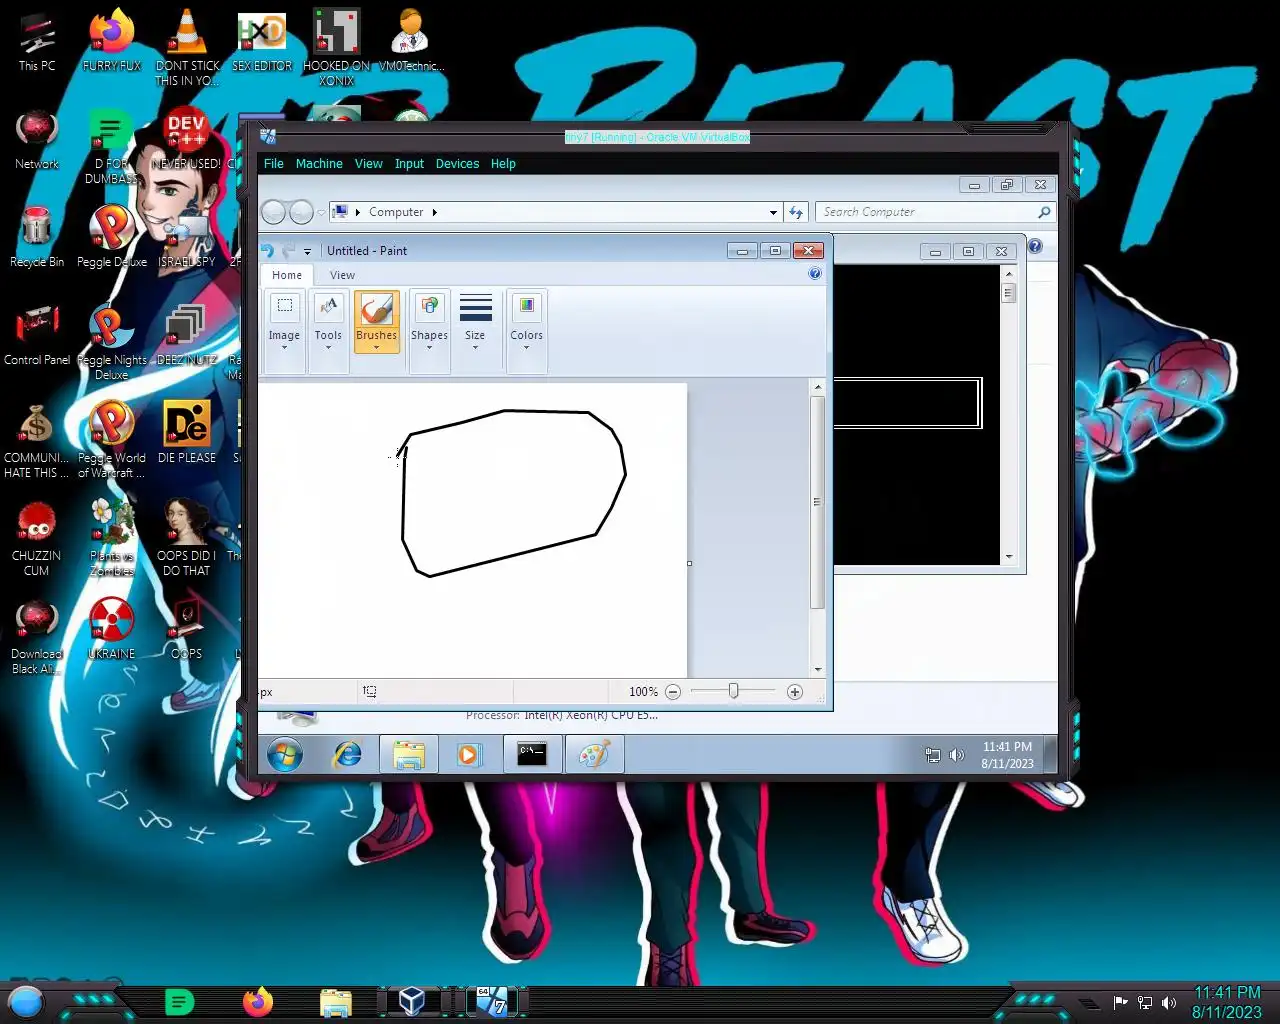This screenshot has width=1280, height=1024.
Task: Click the network icon in the VM system tray
Action: 933,755
